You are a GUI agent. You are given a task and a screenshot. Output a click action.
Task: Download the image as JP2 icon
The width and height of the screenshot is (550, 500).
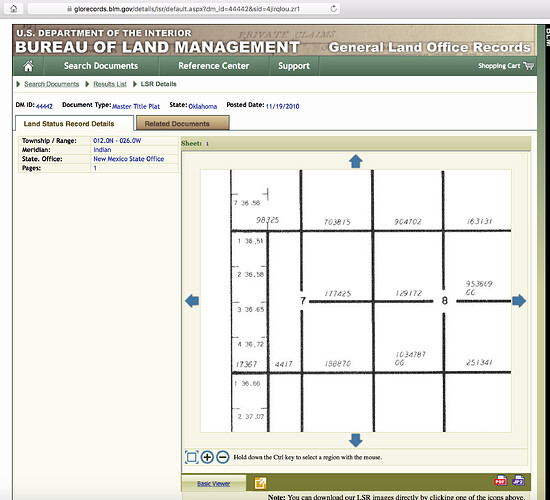[x=518, y=480]
